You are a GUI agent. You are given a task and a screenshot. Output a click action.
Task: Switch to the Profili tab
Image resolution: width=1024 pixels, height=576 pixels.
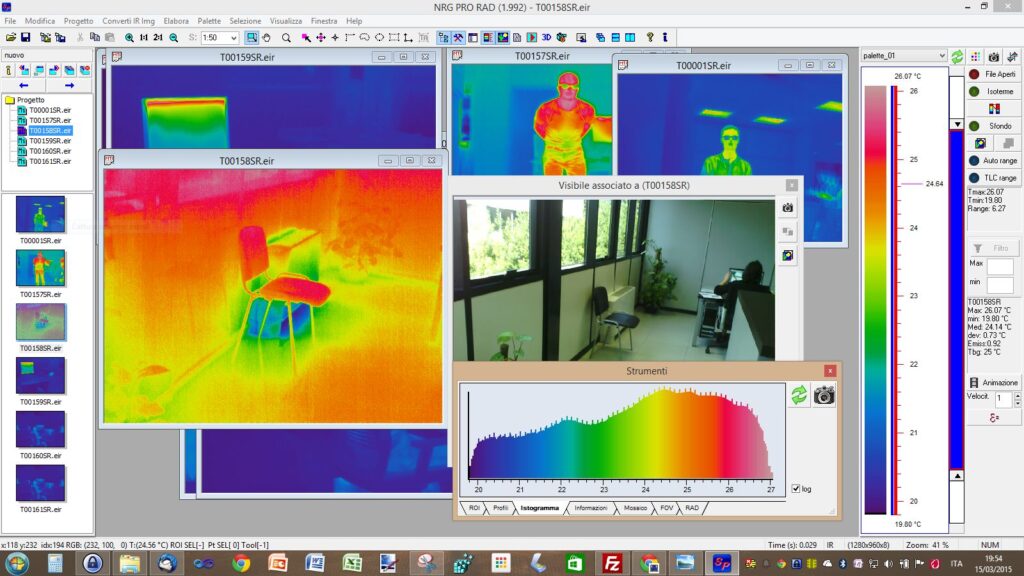(x=500, y=507)
